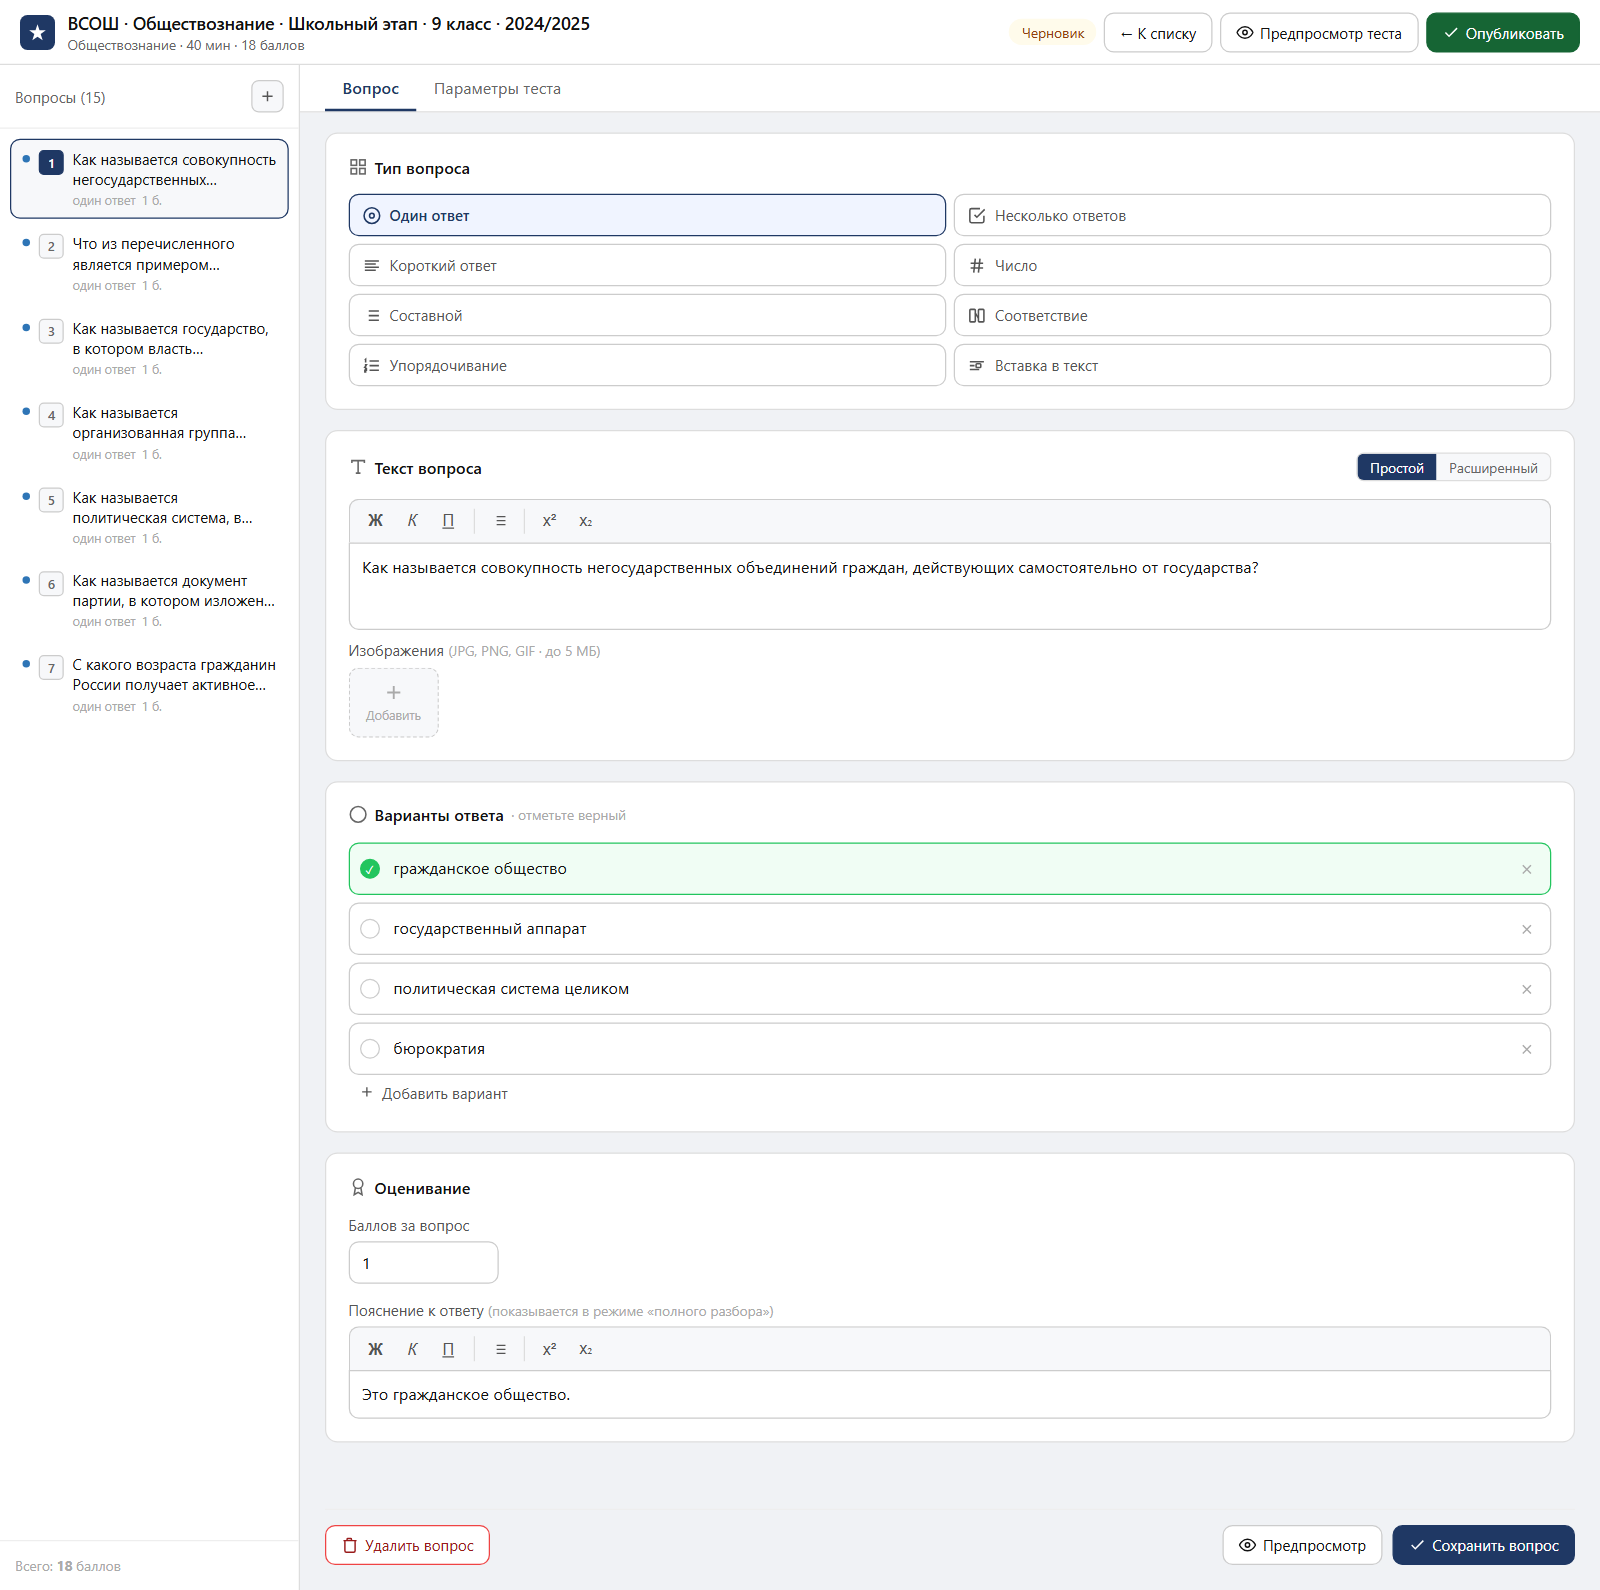The image size is (1600, 1590).
Task: Click the star logo in the header
Action: [37, 33]
